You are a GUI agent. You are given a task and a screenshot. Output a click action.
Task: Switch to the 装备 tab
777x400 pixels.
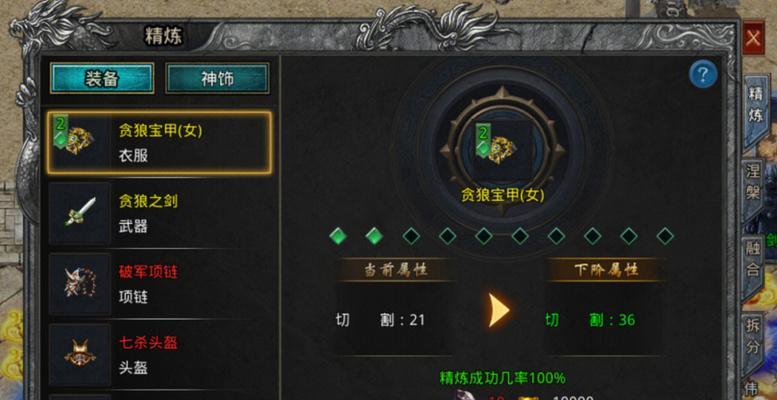pyautogui.click(x=102, y=78)
